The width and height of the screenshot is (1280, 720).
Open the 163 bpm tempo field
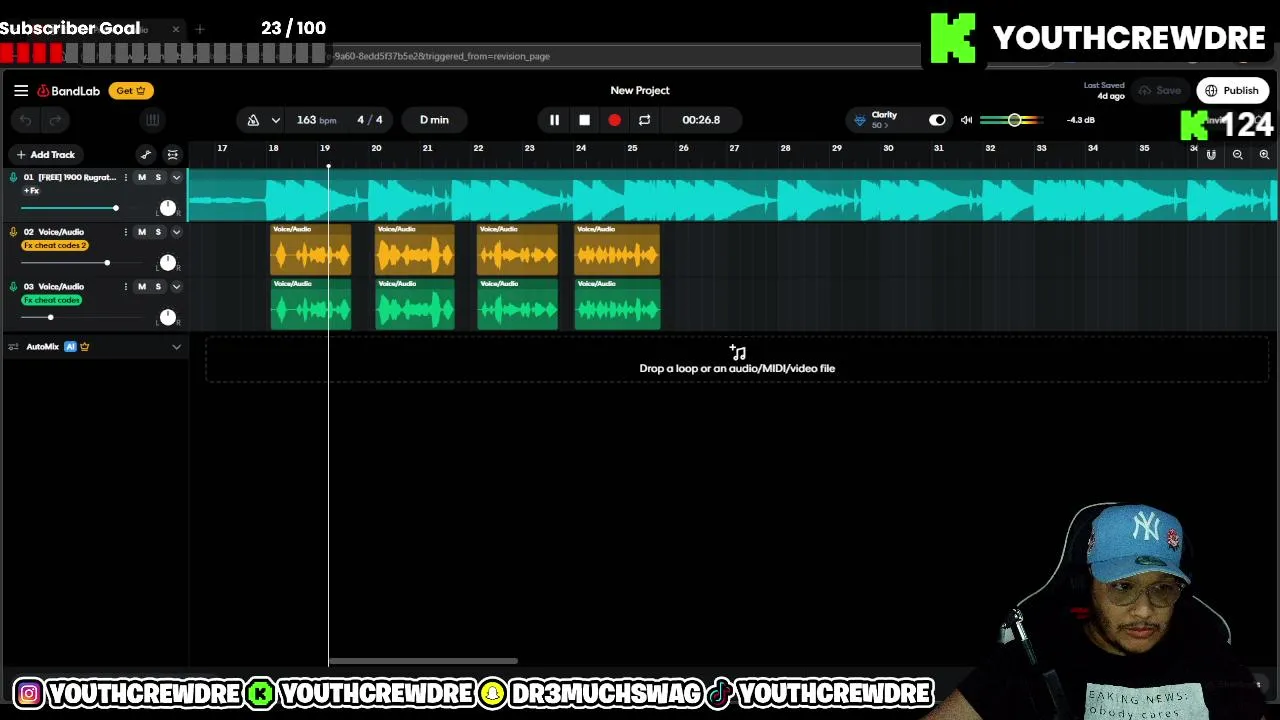[x=316, y=120]
